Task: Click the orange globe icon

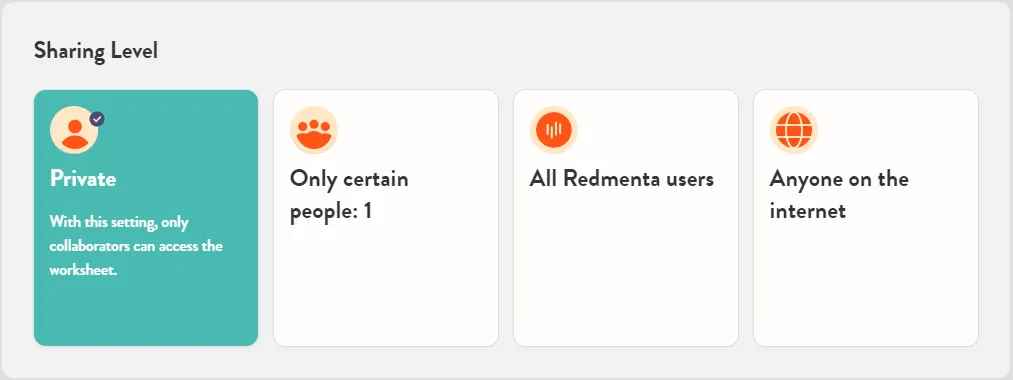Action: click(793, 130)
